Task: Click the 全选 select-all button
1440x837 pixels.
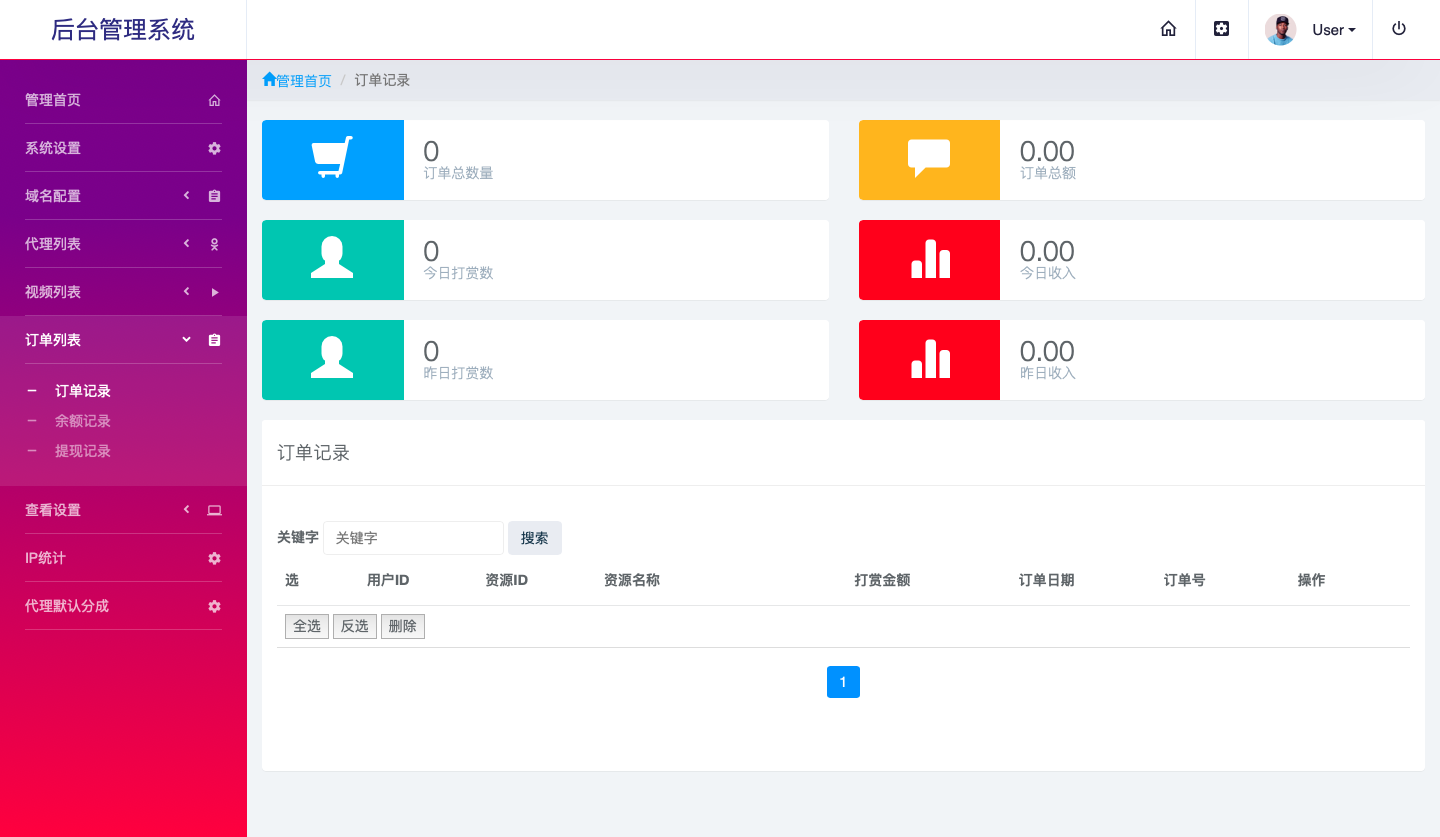Action: point(307,626)
